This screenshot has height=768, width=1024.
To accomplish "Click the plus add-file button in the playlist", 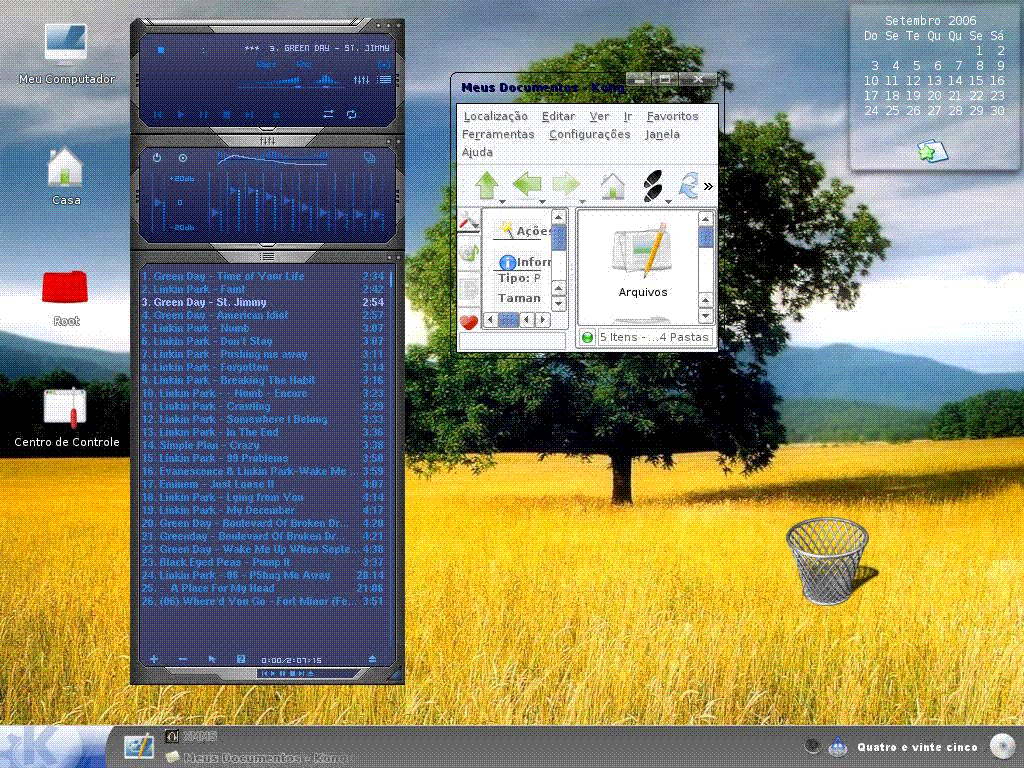I will (154, 659).
